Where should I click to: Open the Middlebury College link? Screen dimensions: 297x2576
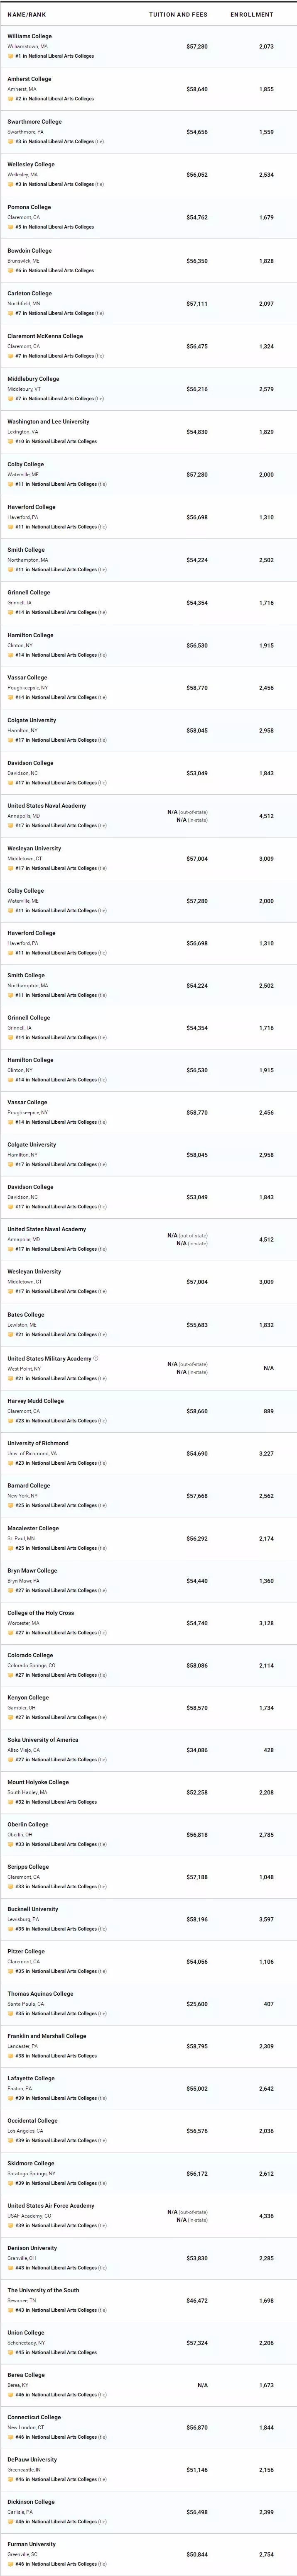(x=33, y=379)
